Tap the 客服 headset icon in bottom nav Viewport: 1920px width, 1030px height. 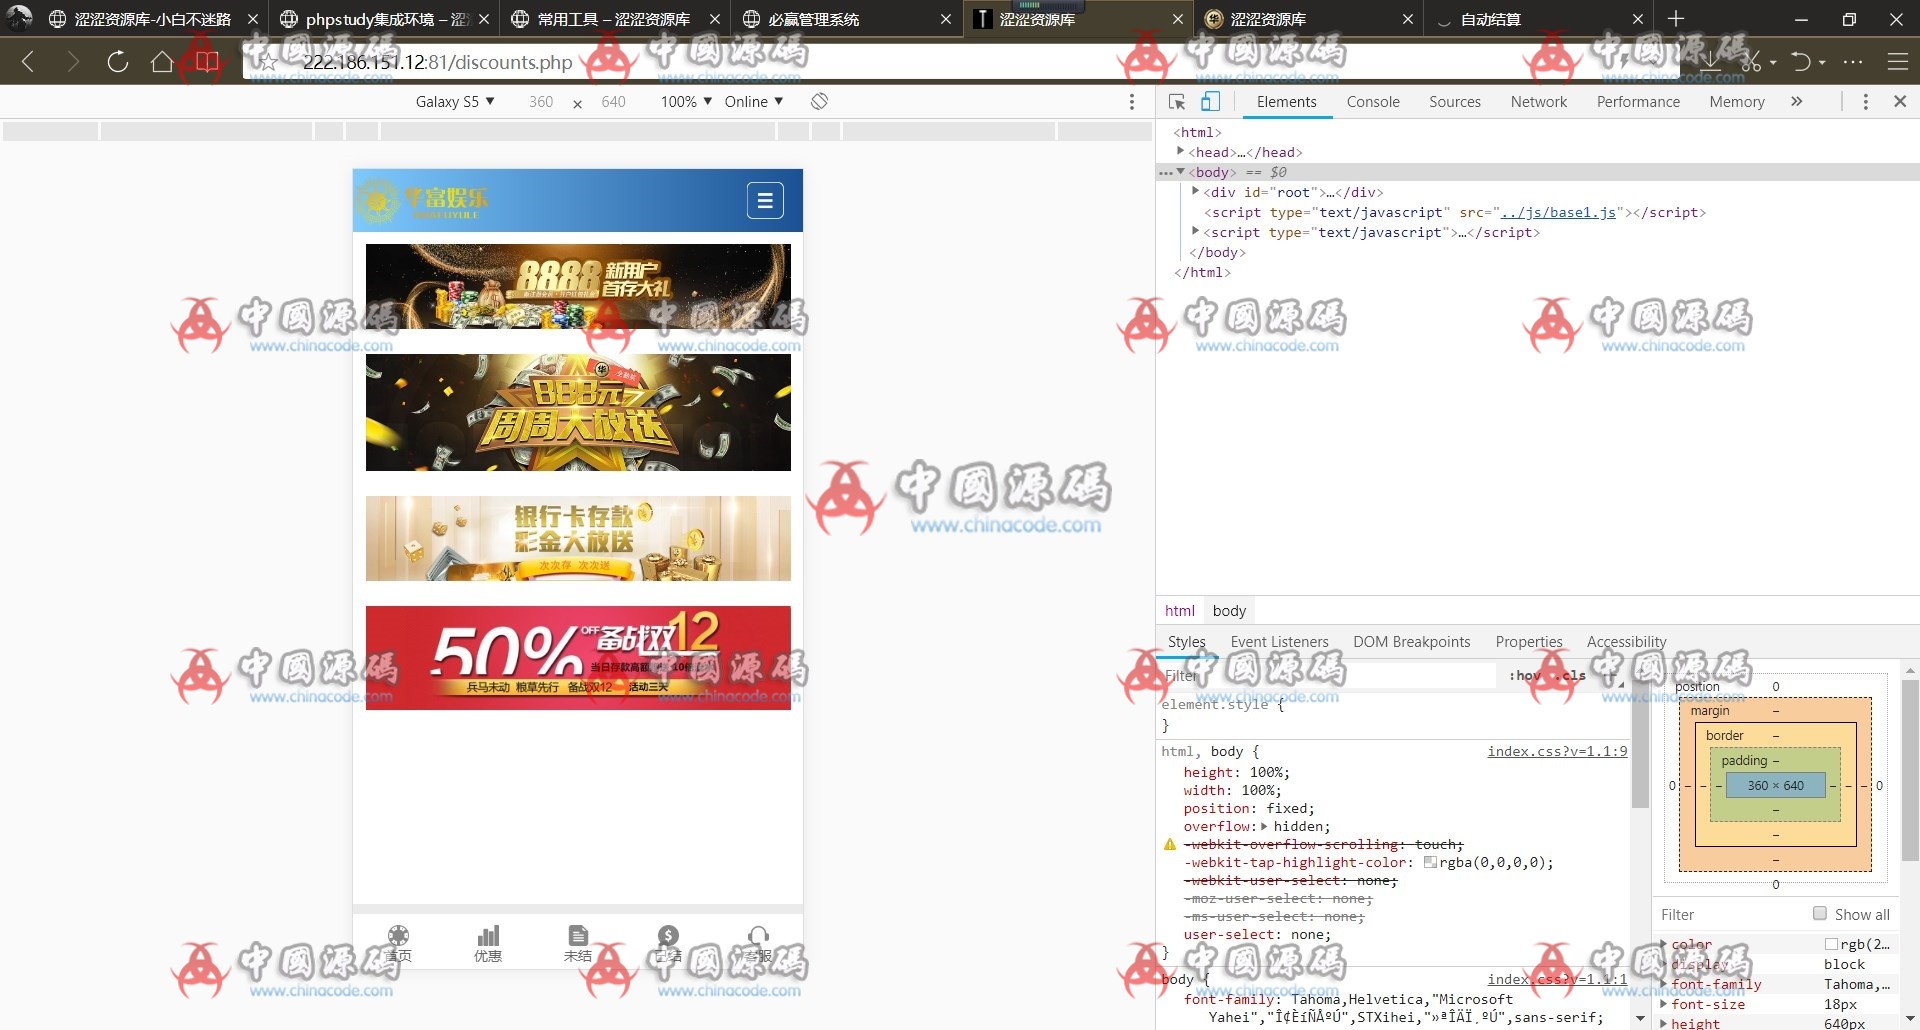coord(758,943)
